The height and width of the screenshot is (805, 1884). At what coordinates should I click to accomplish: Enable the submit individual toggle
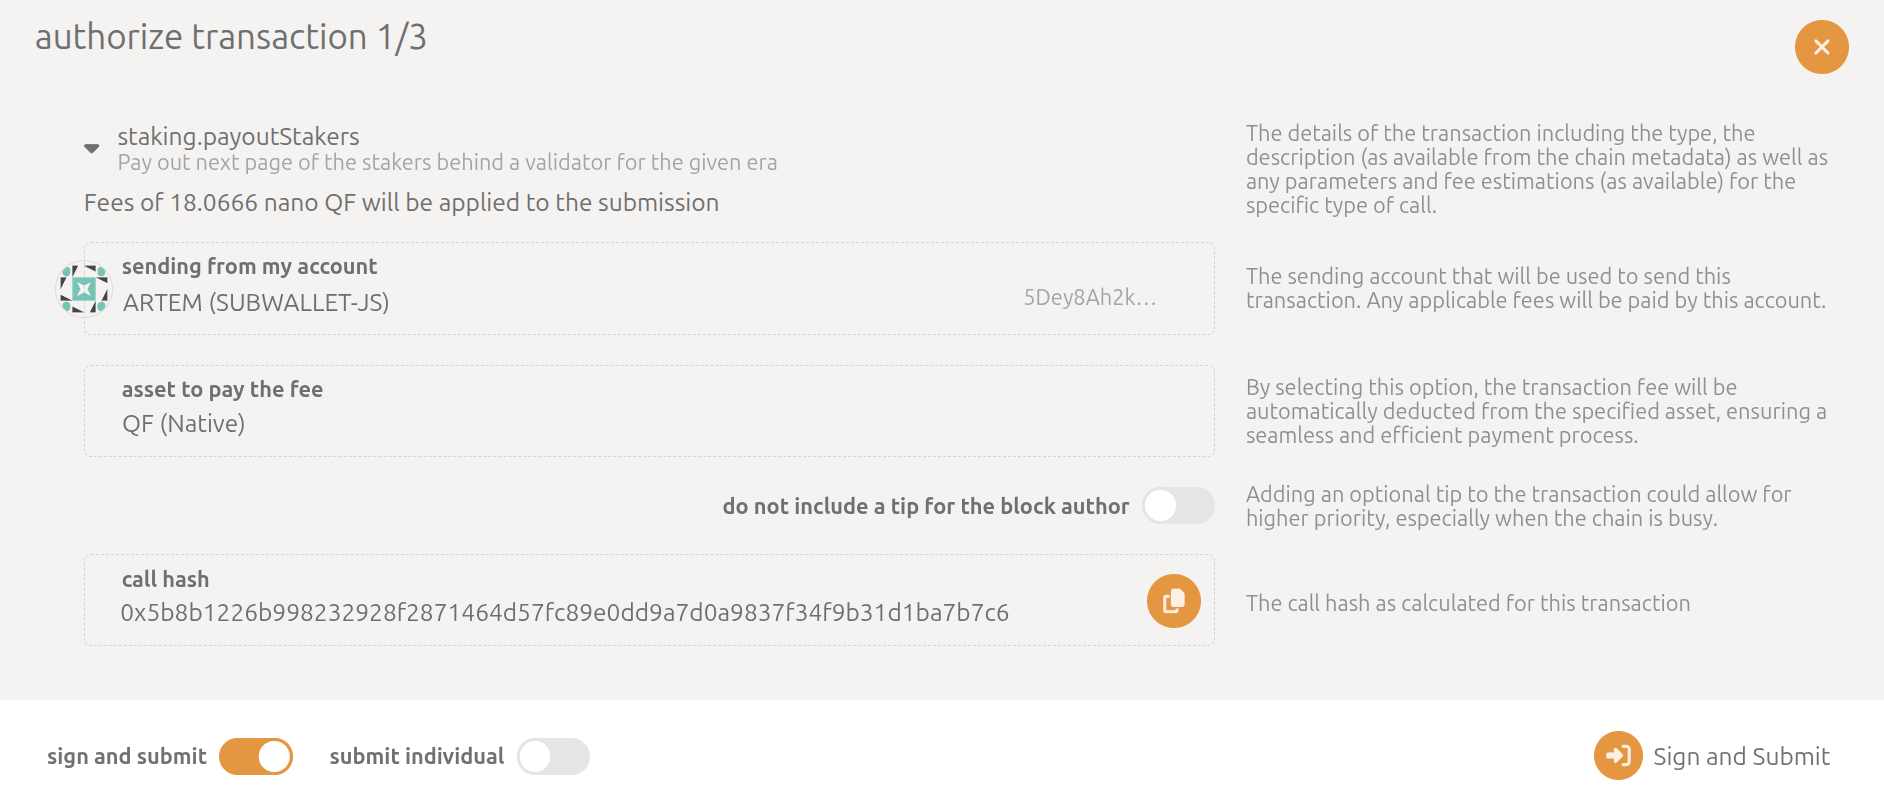553,756
